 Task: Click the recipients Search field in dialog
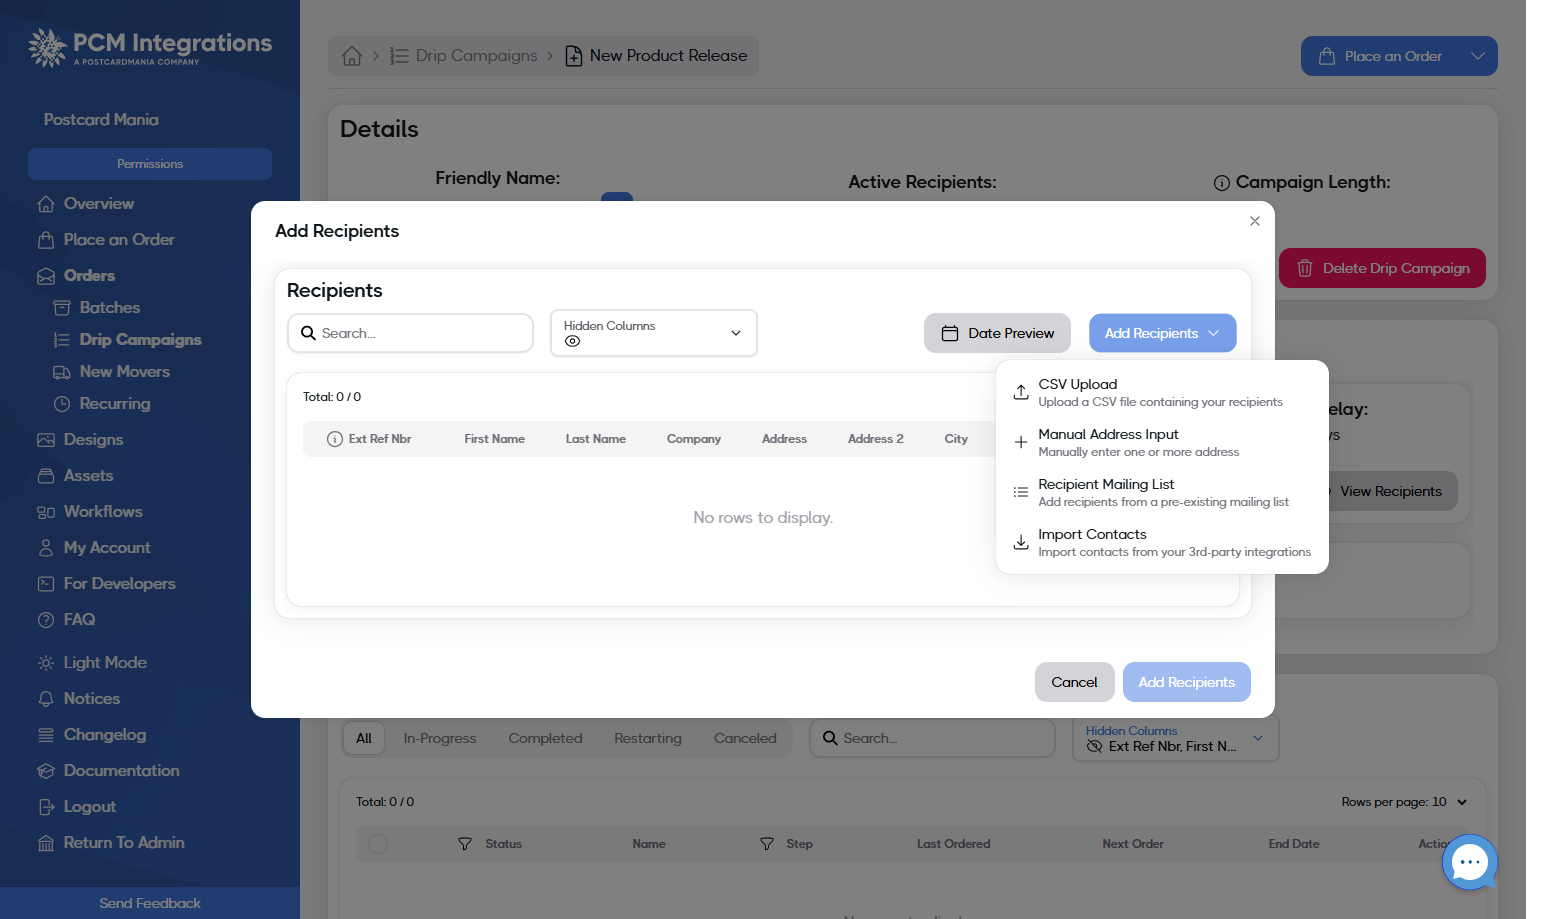click(410, 333)
